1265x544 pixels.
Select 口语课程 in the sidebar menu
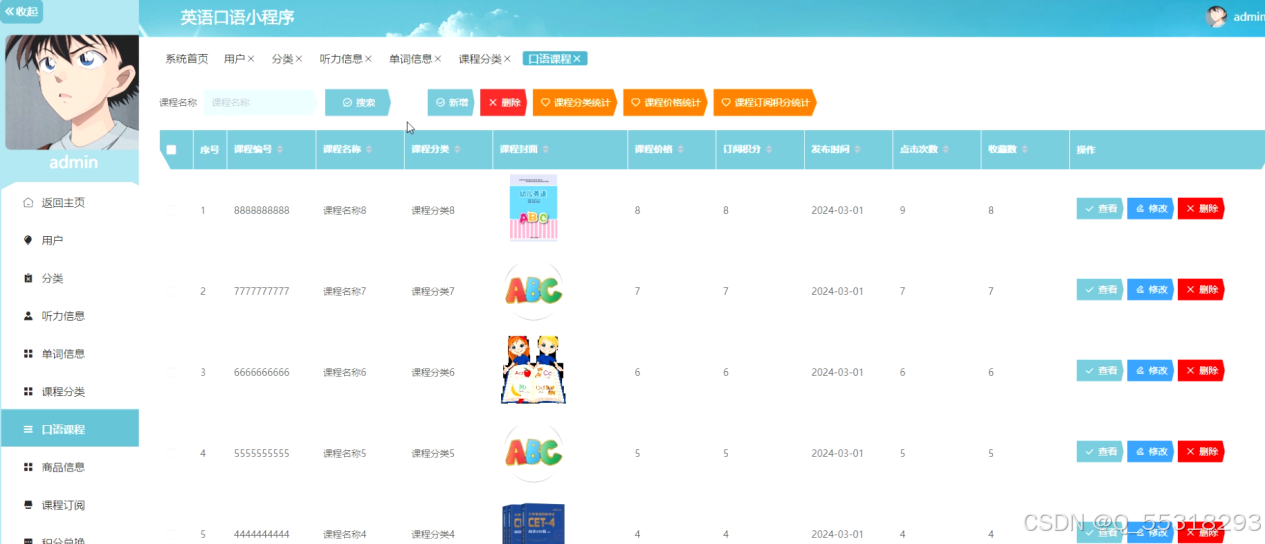(70, 429)
